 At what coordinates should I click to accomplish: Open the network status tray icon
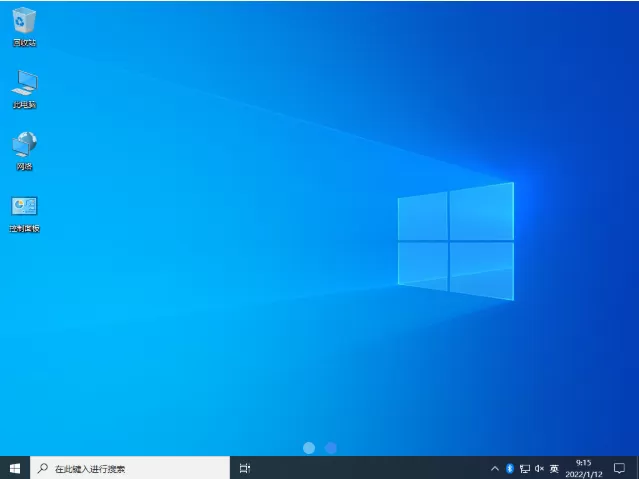coord(525,468)
